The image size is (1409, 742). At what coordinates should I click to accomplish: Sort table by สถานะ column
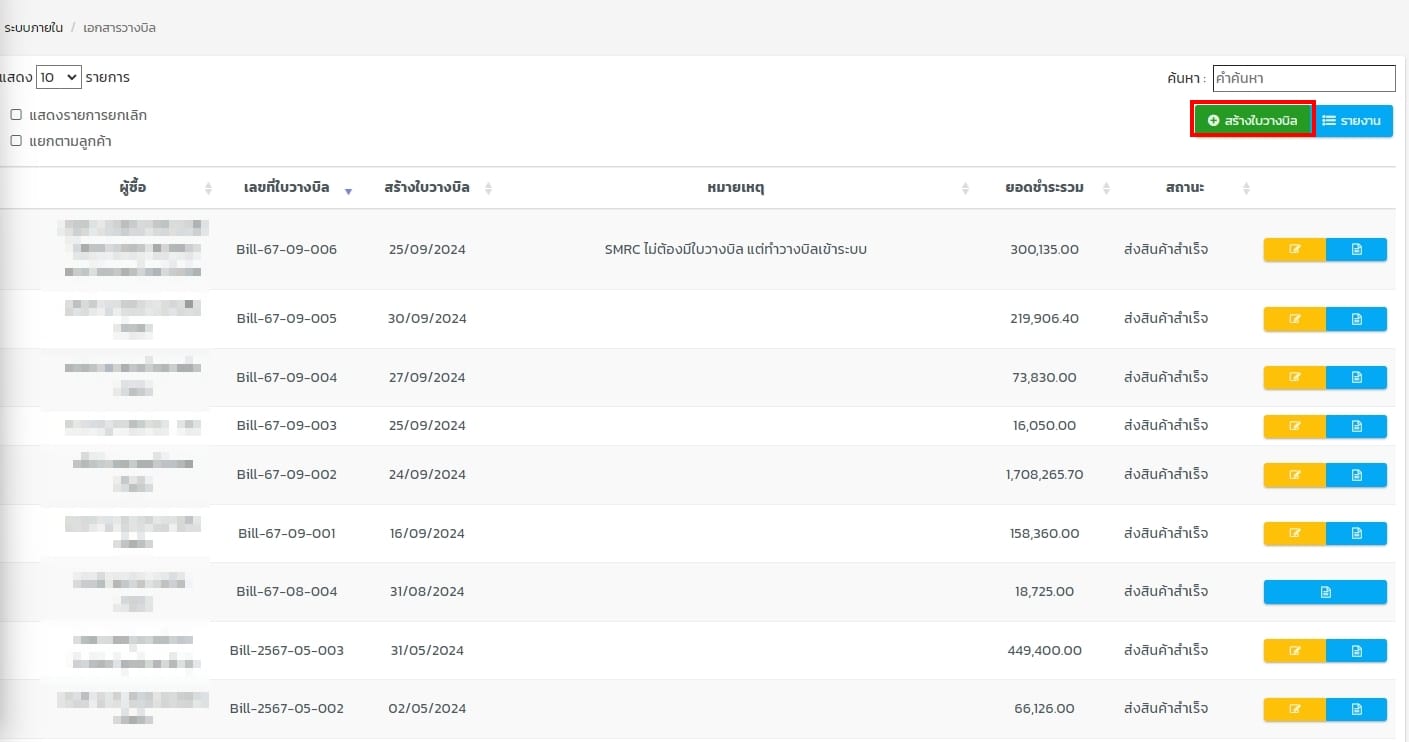click(x=1184, y=188)
